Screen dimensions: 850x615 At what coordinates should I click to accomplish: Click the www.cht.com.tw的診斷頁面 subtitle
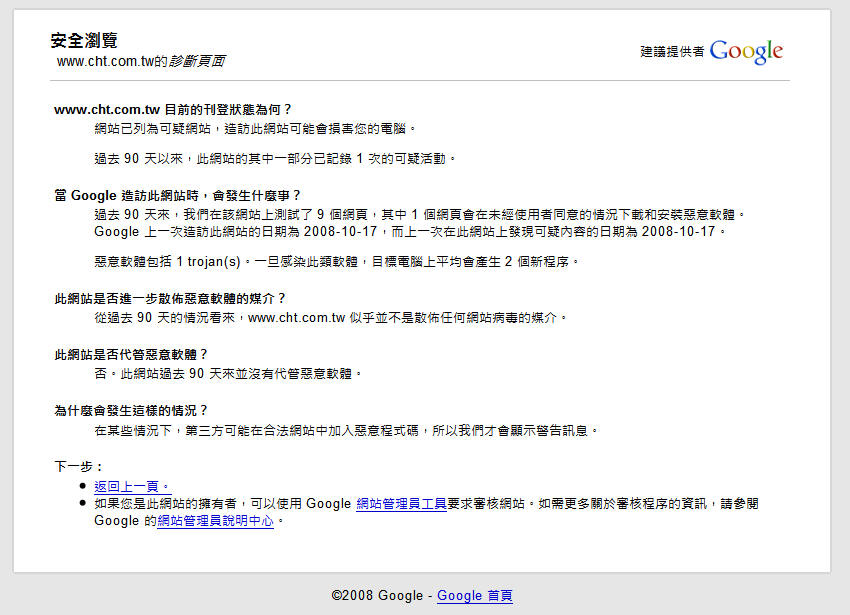tap(141, 61)
